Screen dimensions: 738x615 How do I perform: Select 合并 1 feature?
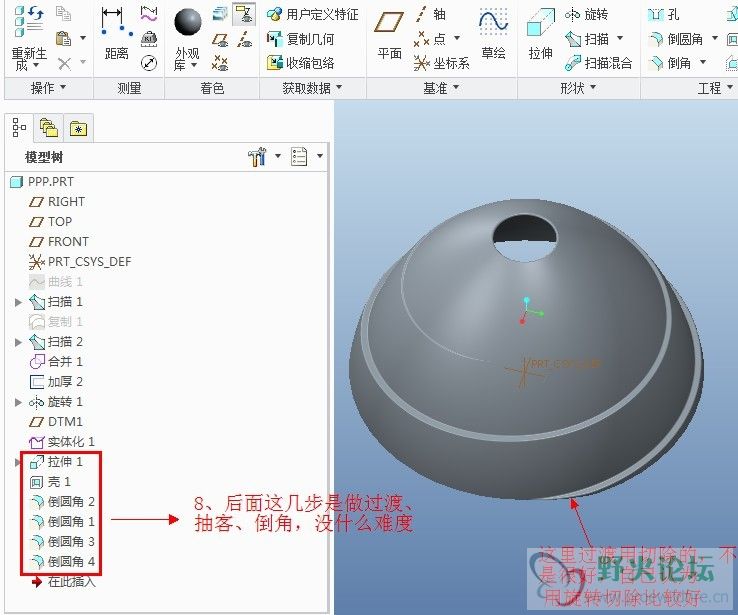click(x=56, y=362)
